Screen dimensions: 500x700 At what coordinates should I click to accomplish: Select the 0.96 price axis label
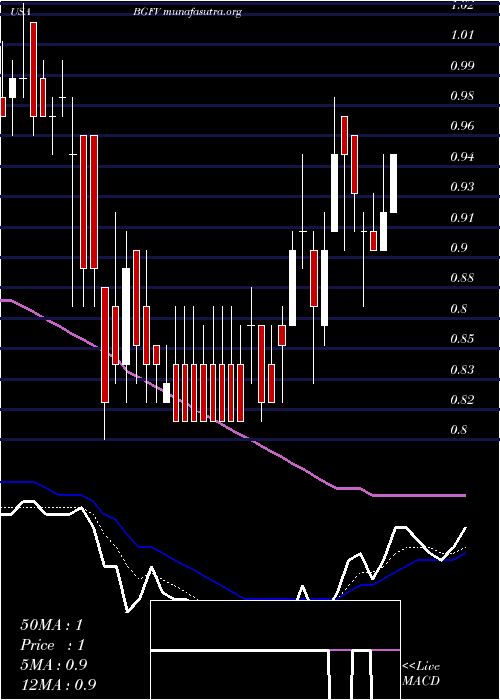point(462,126)
